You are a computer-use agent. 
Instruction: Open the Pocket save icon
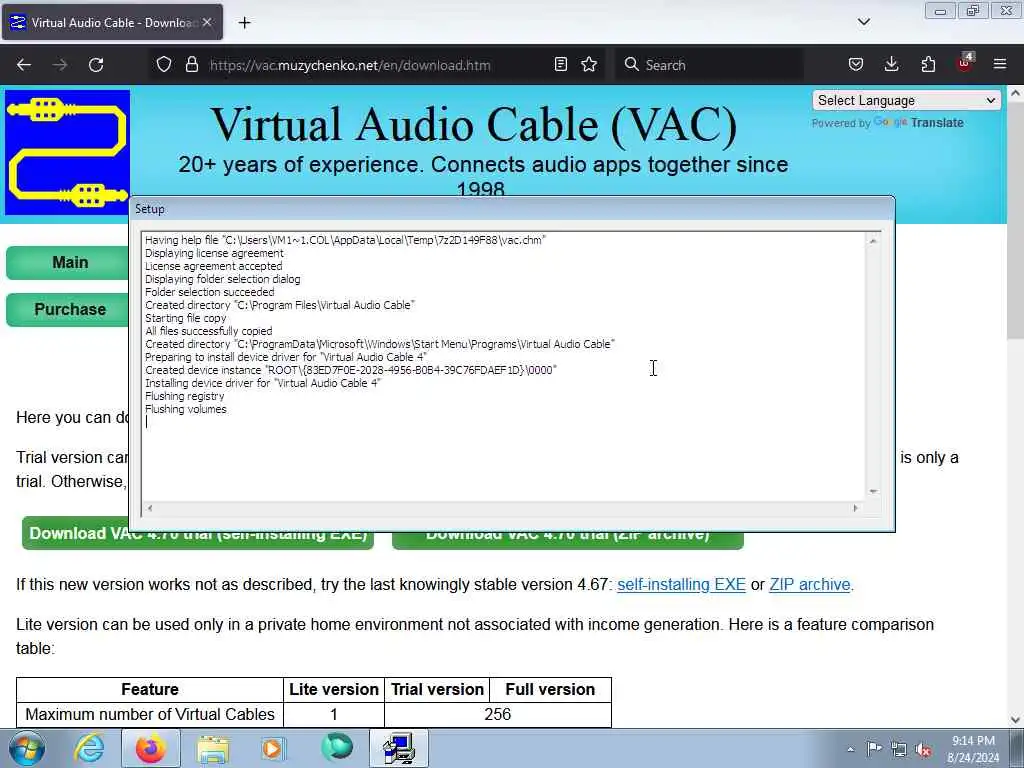pyautogui.click(x=856, y=64)
